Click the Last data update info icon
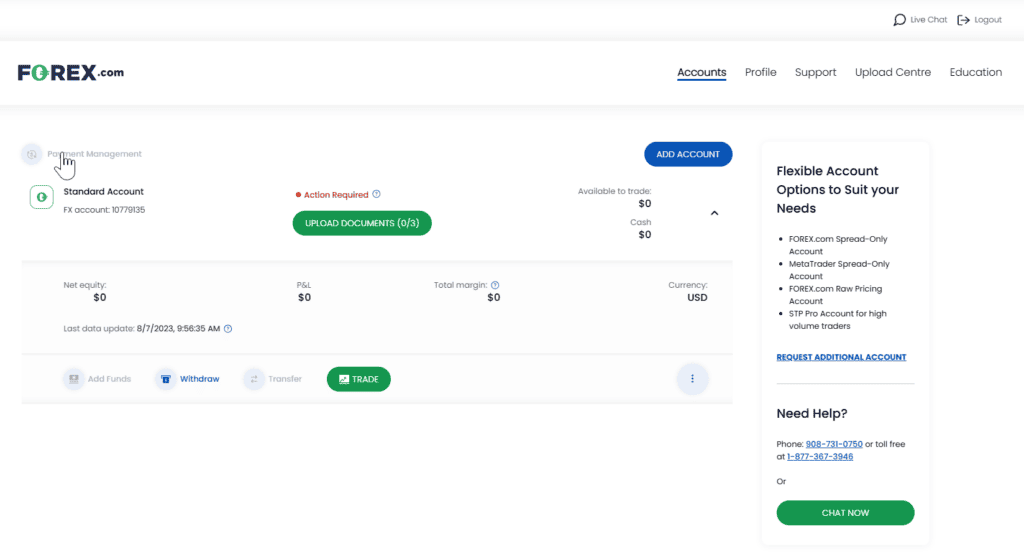Viewport: 1024px width, 552px height. pos(228,329)
